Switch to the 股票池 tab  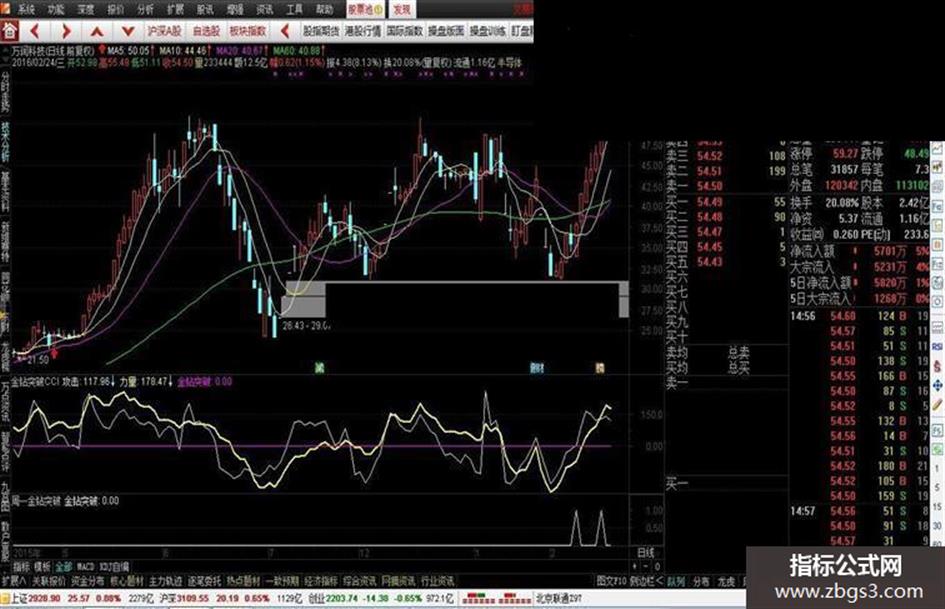(366, 9)
